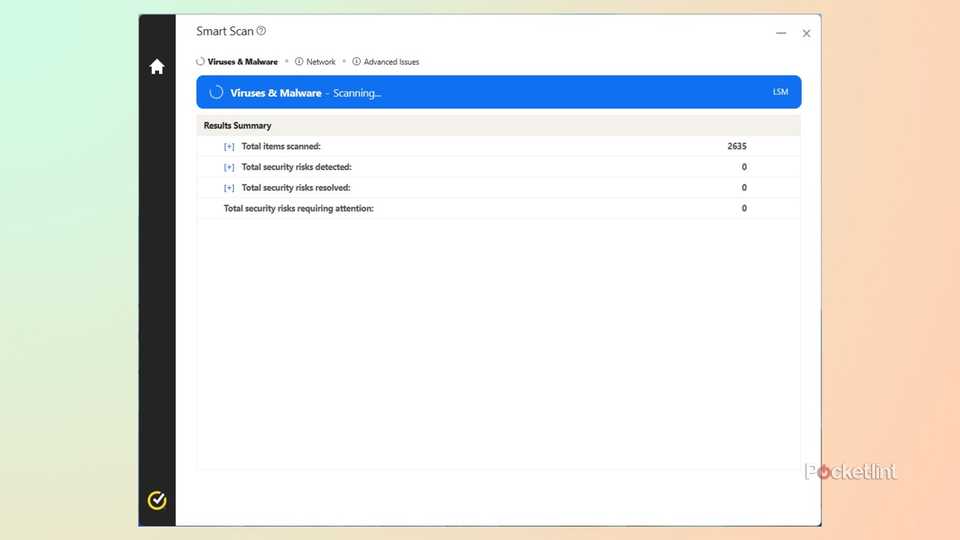Expand Total security risks resolved row
Image resolution: width=960 pixels, height=540 pixels.
tap(229, 188)
